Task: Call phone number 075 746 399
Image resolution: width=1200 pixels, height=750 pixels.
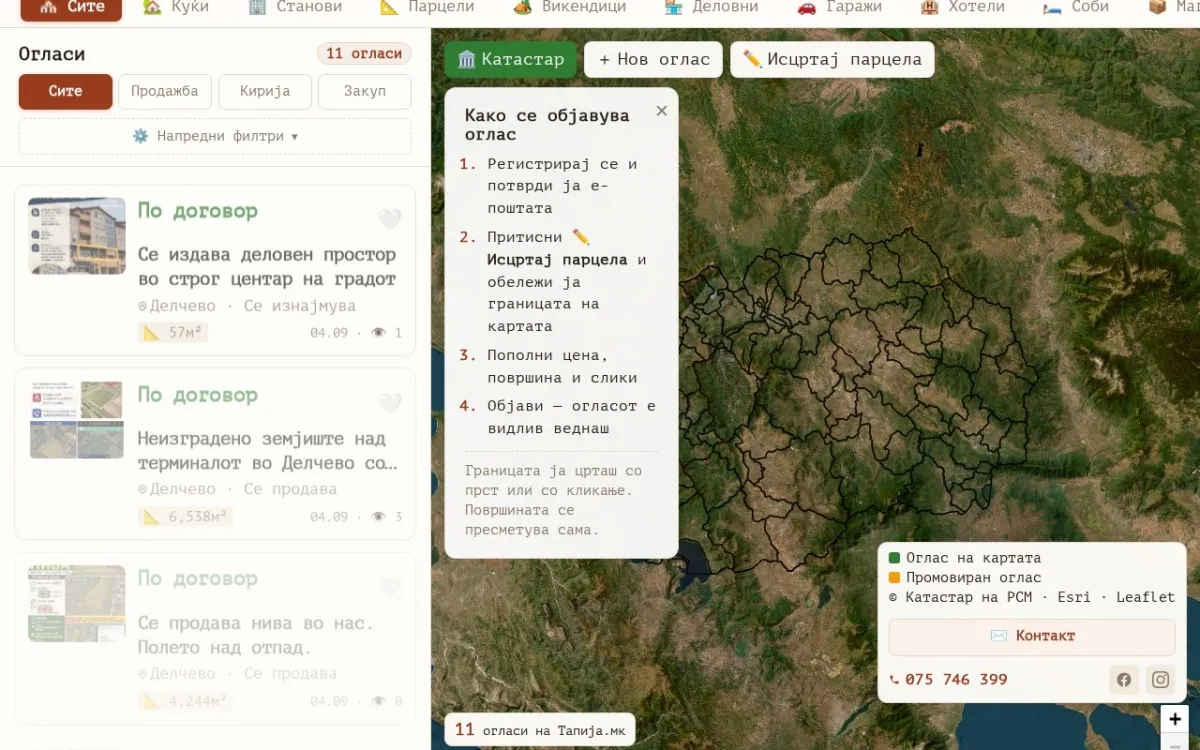Action: [x=948, y=679]
